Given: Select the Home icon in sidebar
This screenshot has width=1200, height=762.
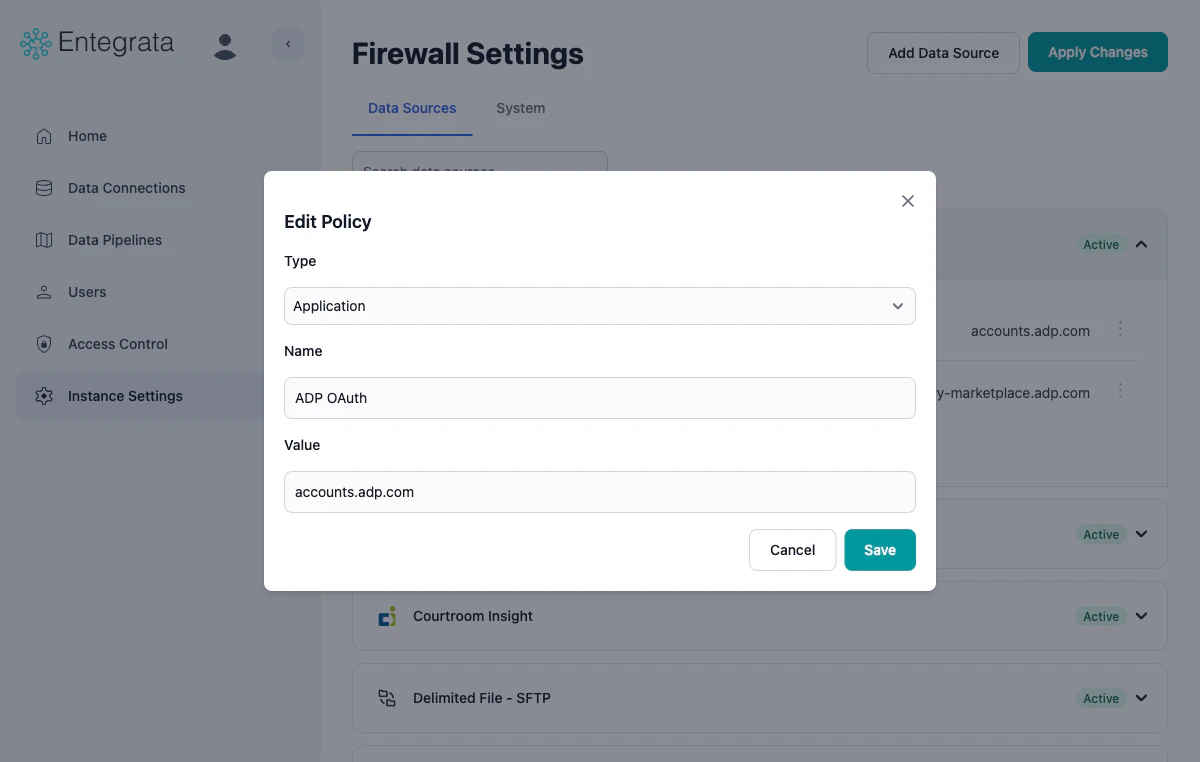Looking at the screenshot, I should tap(43, 136).
